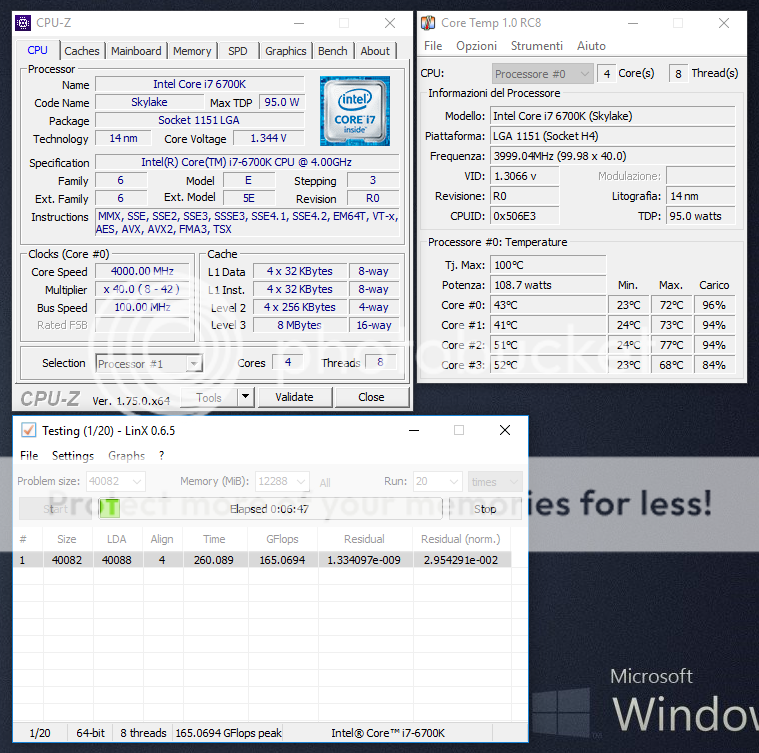Click the LinX title bar icon
759x753 pixels.
click(x=28, y=430)
